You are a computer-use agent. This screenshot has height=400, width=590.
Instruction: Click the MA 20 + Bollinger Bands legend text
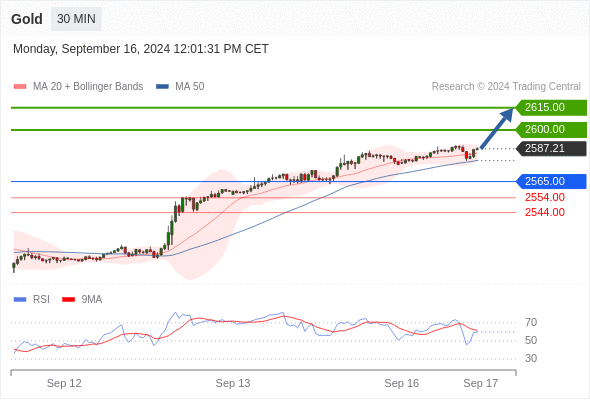[88, 87]
